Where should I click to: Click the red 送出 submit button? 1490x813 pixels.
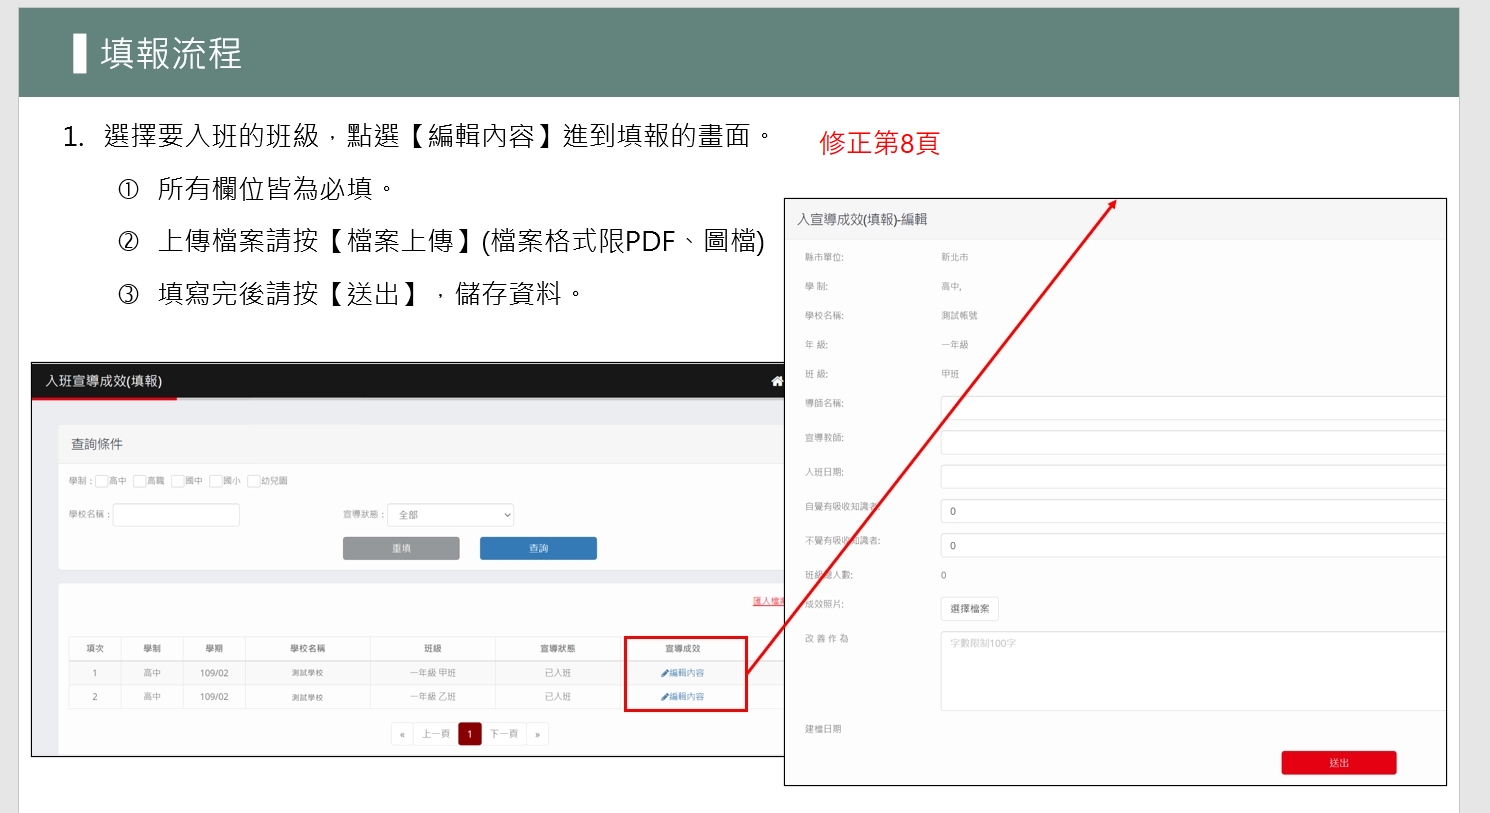tap(1338, 763)
